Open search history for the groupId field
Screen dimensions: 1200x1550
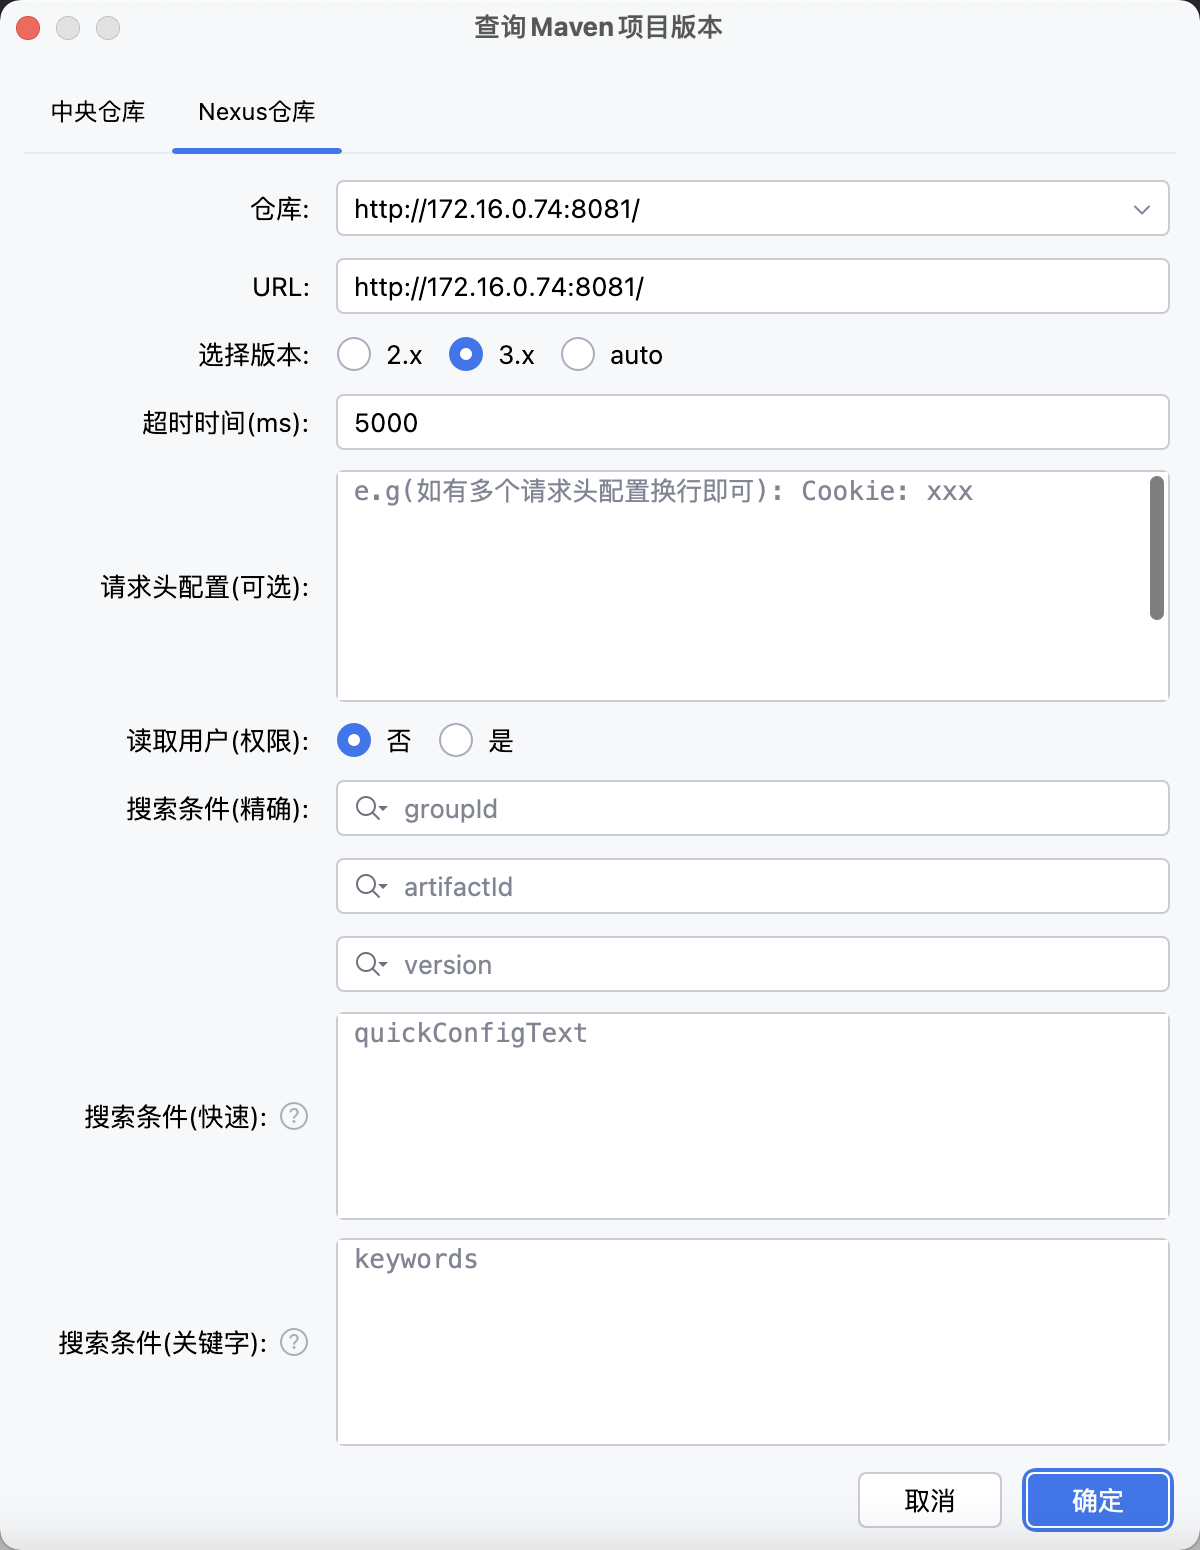point(370,808)
